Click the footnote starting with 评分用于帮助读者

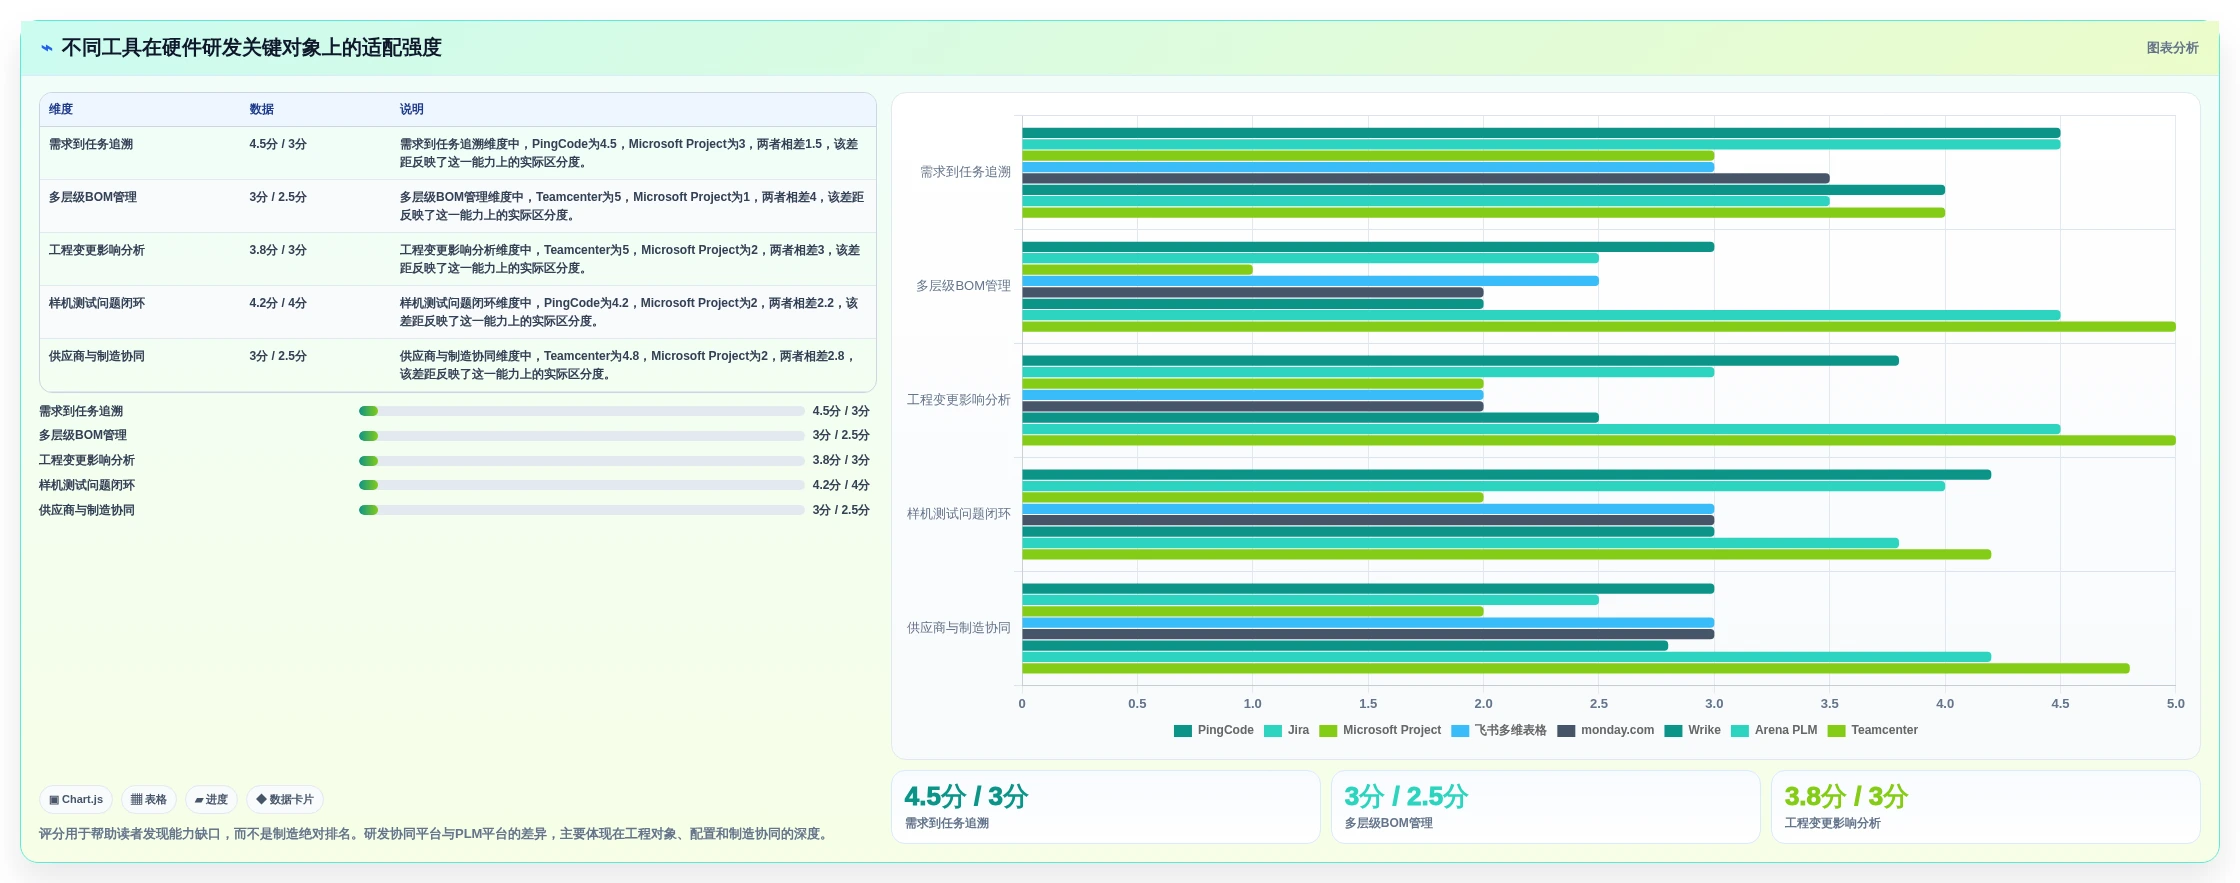(436, 834)
